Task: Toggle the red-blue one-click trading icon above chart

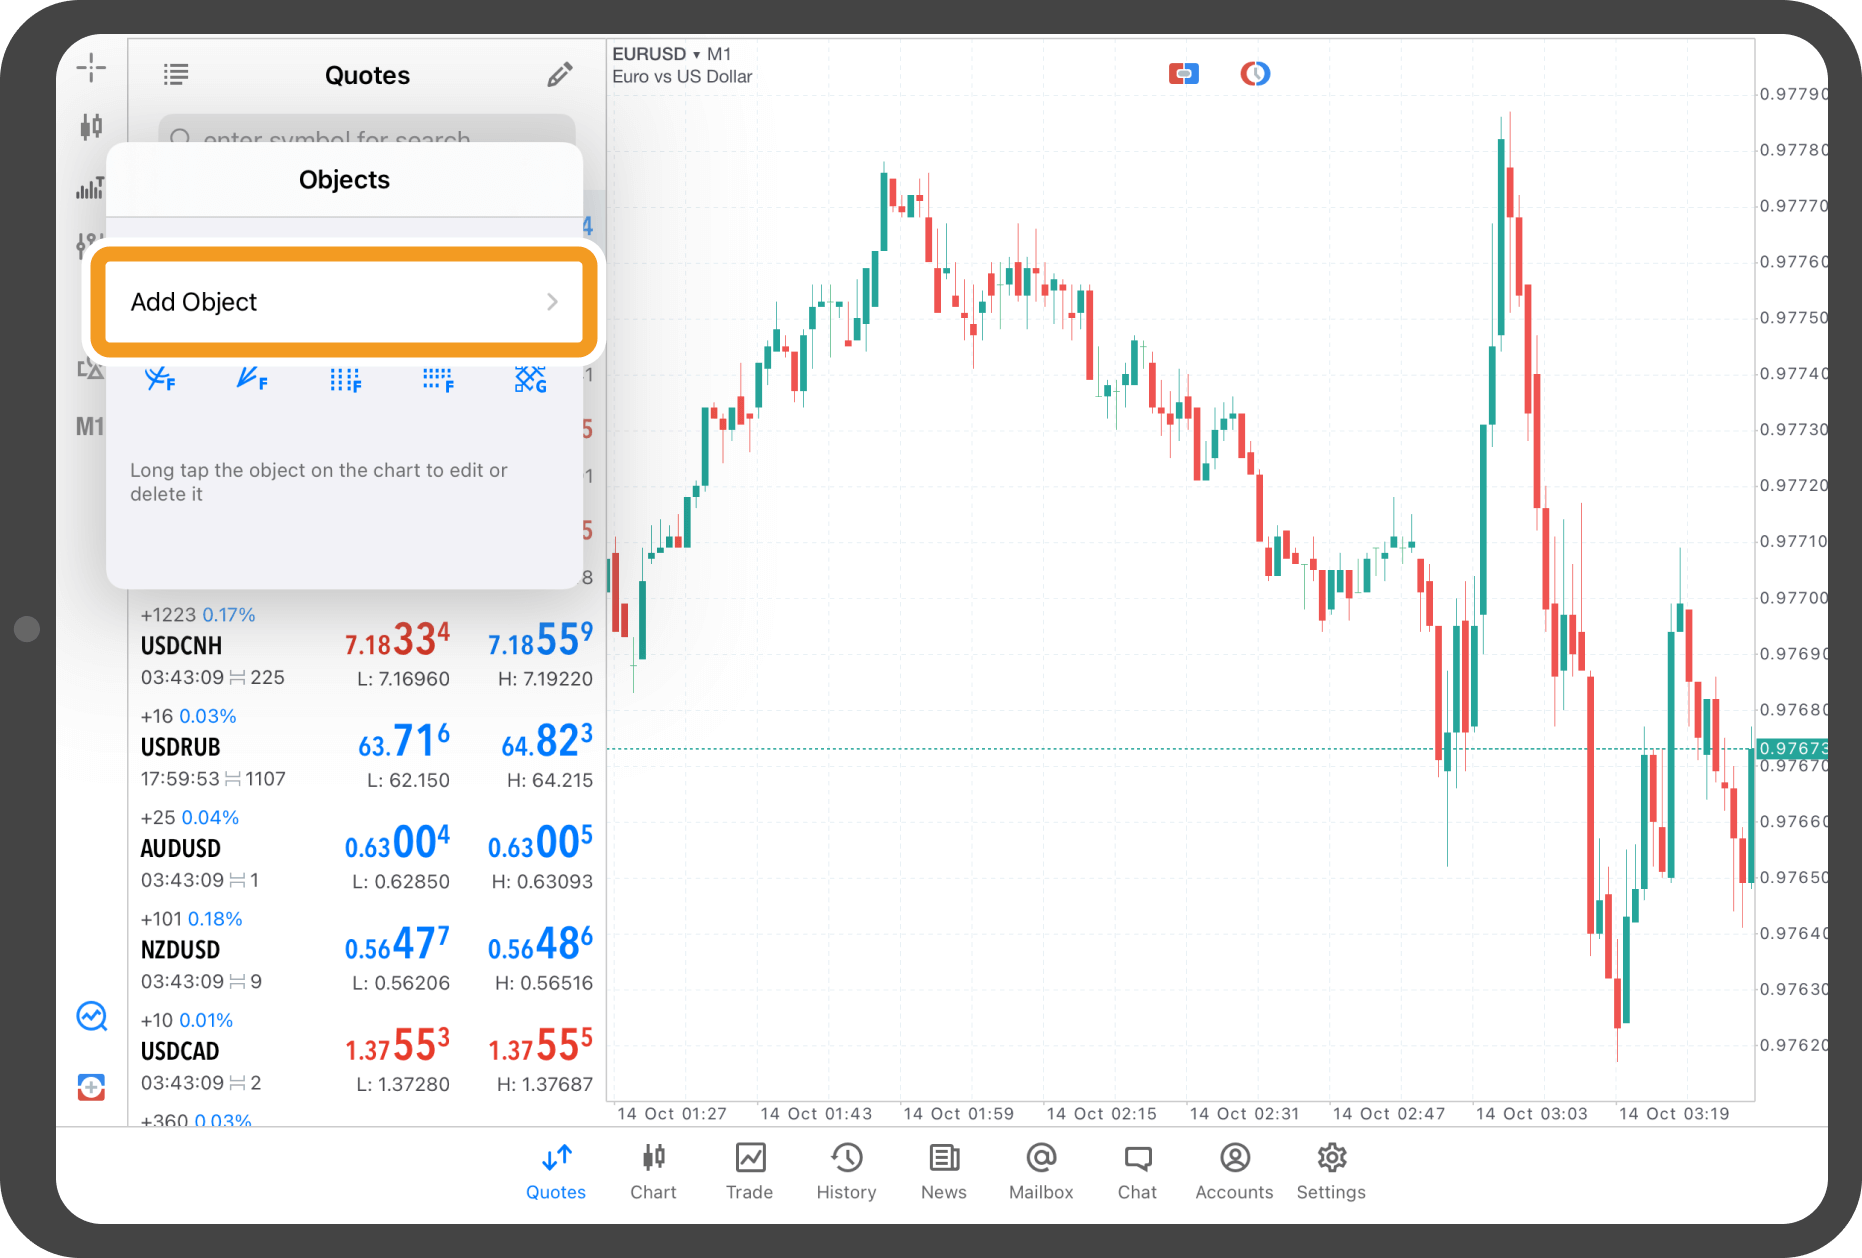Action: [1184, 74]
